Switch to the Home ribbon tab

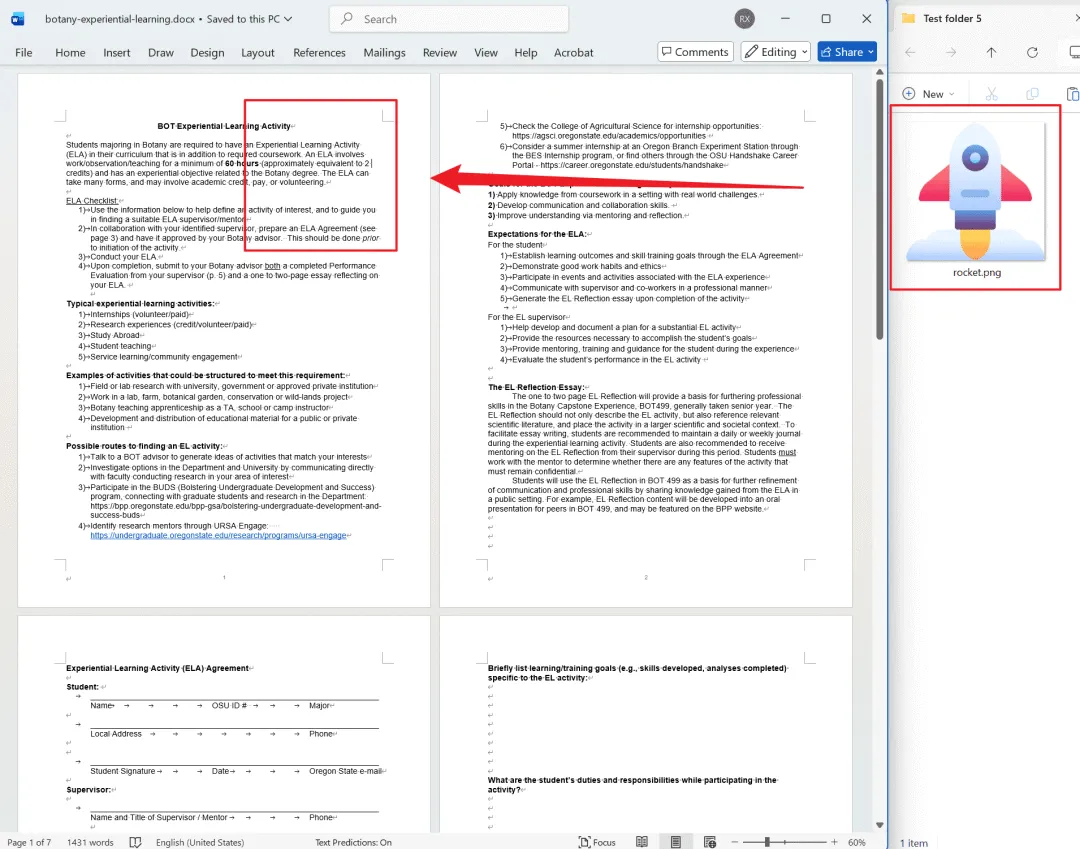(x=70, y=52)
